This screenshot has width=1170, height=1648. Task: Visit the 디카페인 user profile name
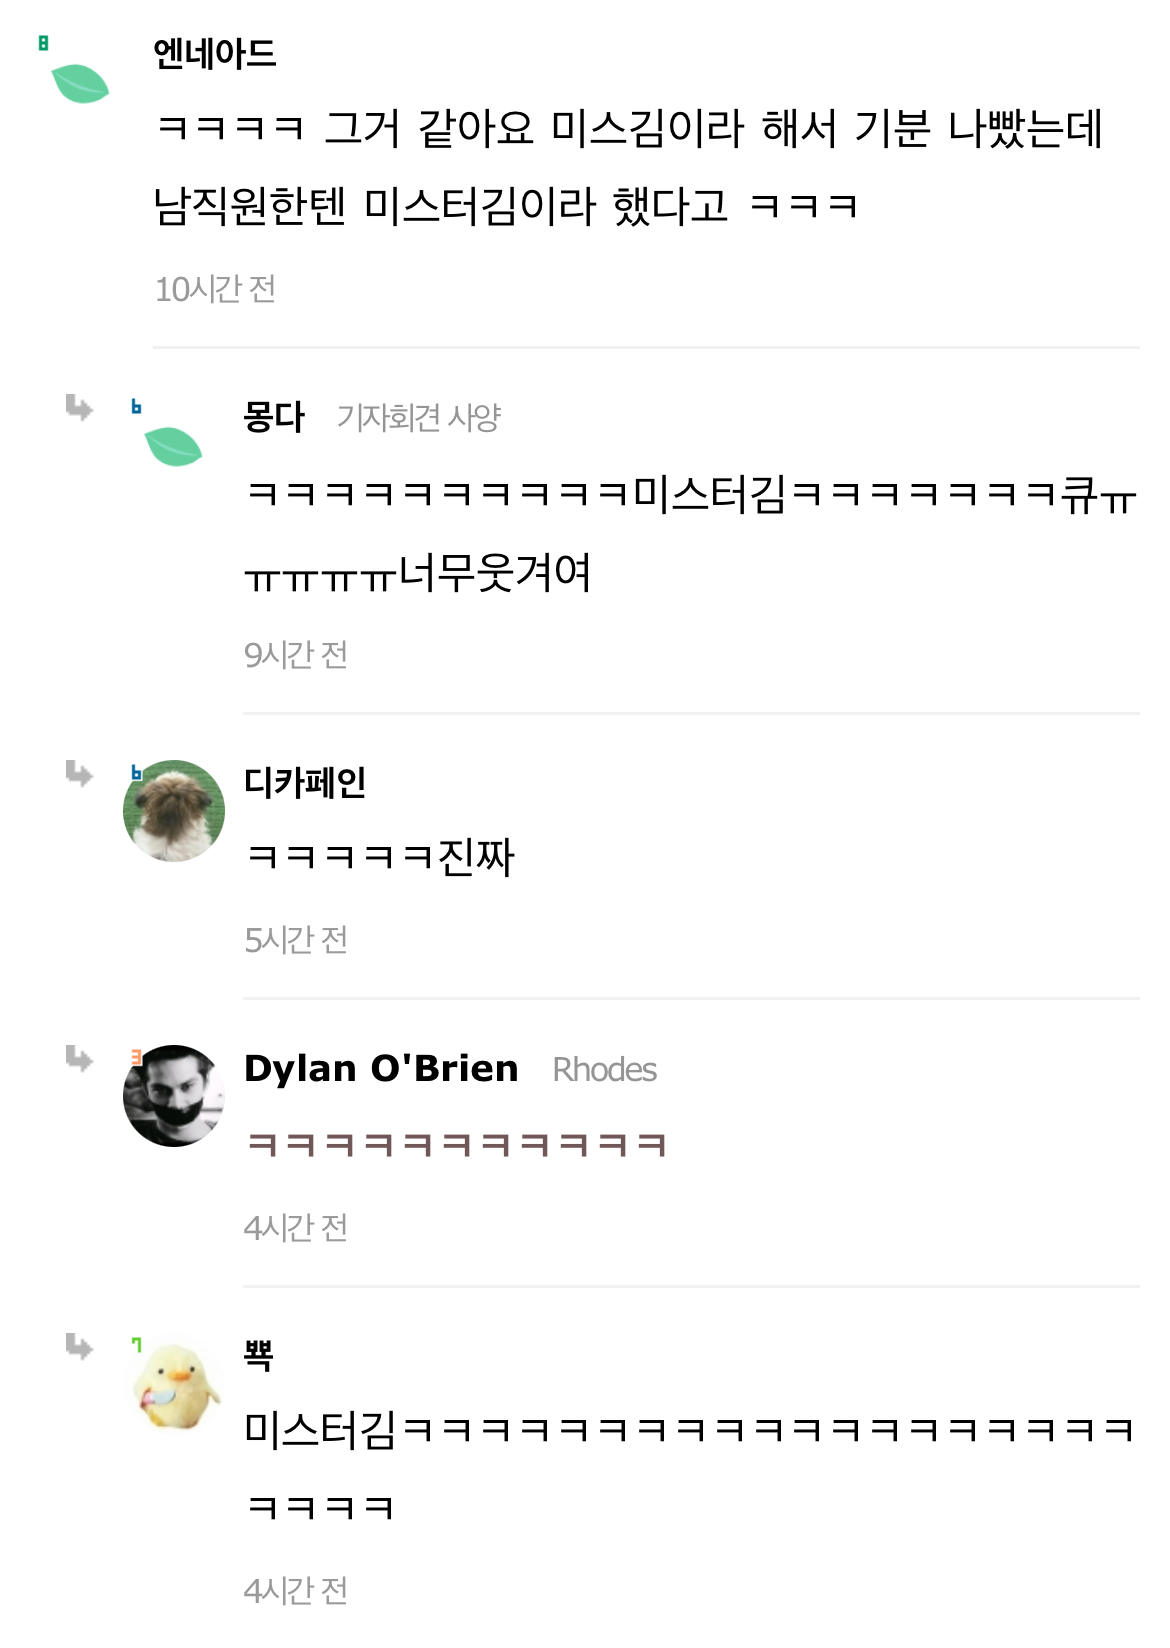305,782
